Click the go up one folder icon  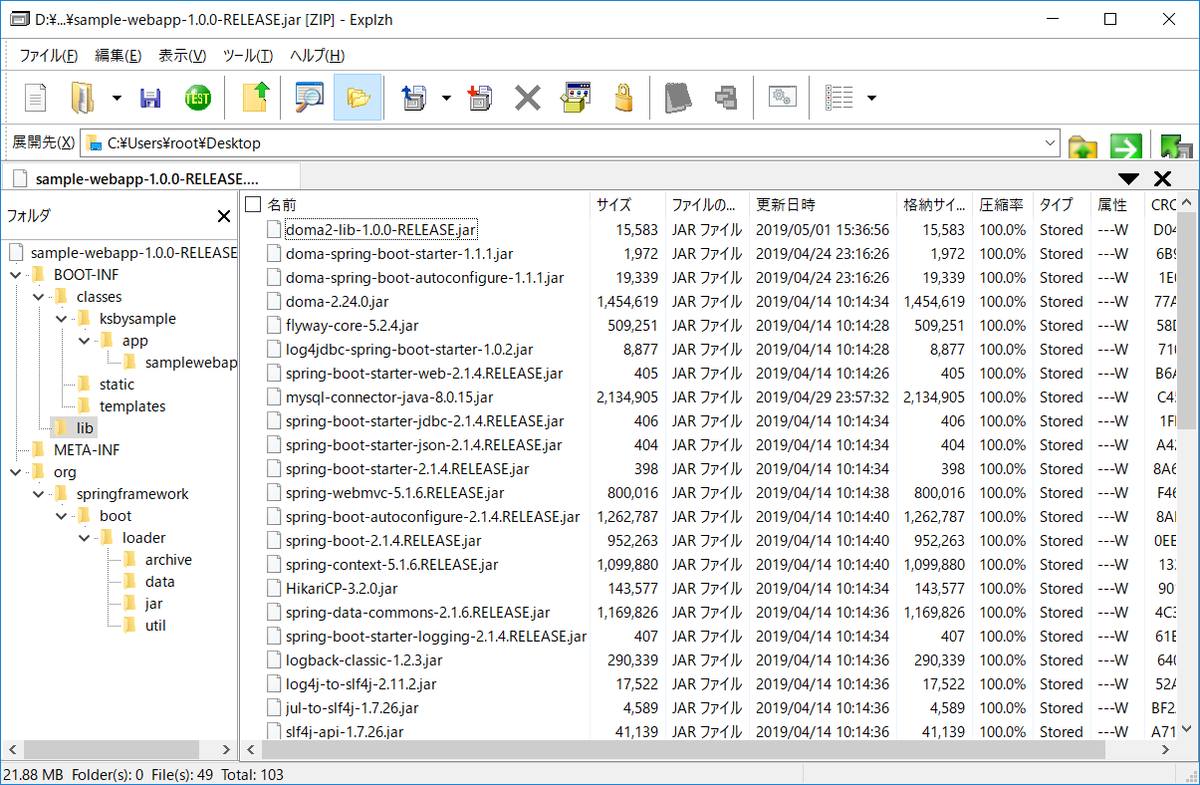pyautogui.click(x=257, y=98)
